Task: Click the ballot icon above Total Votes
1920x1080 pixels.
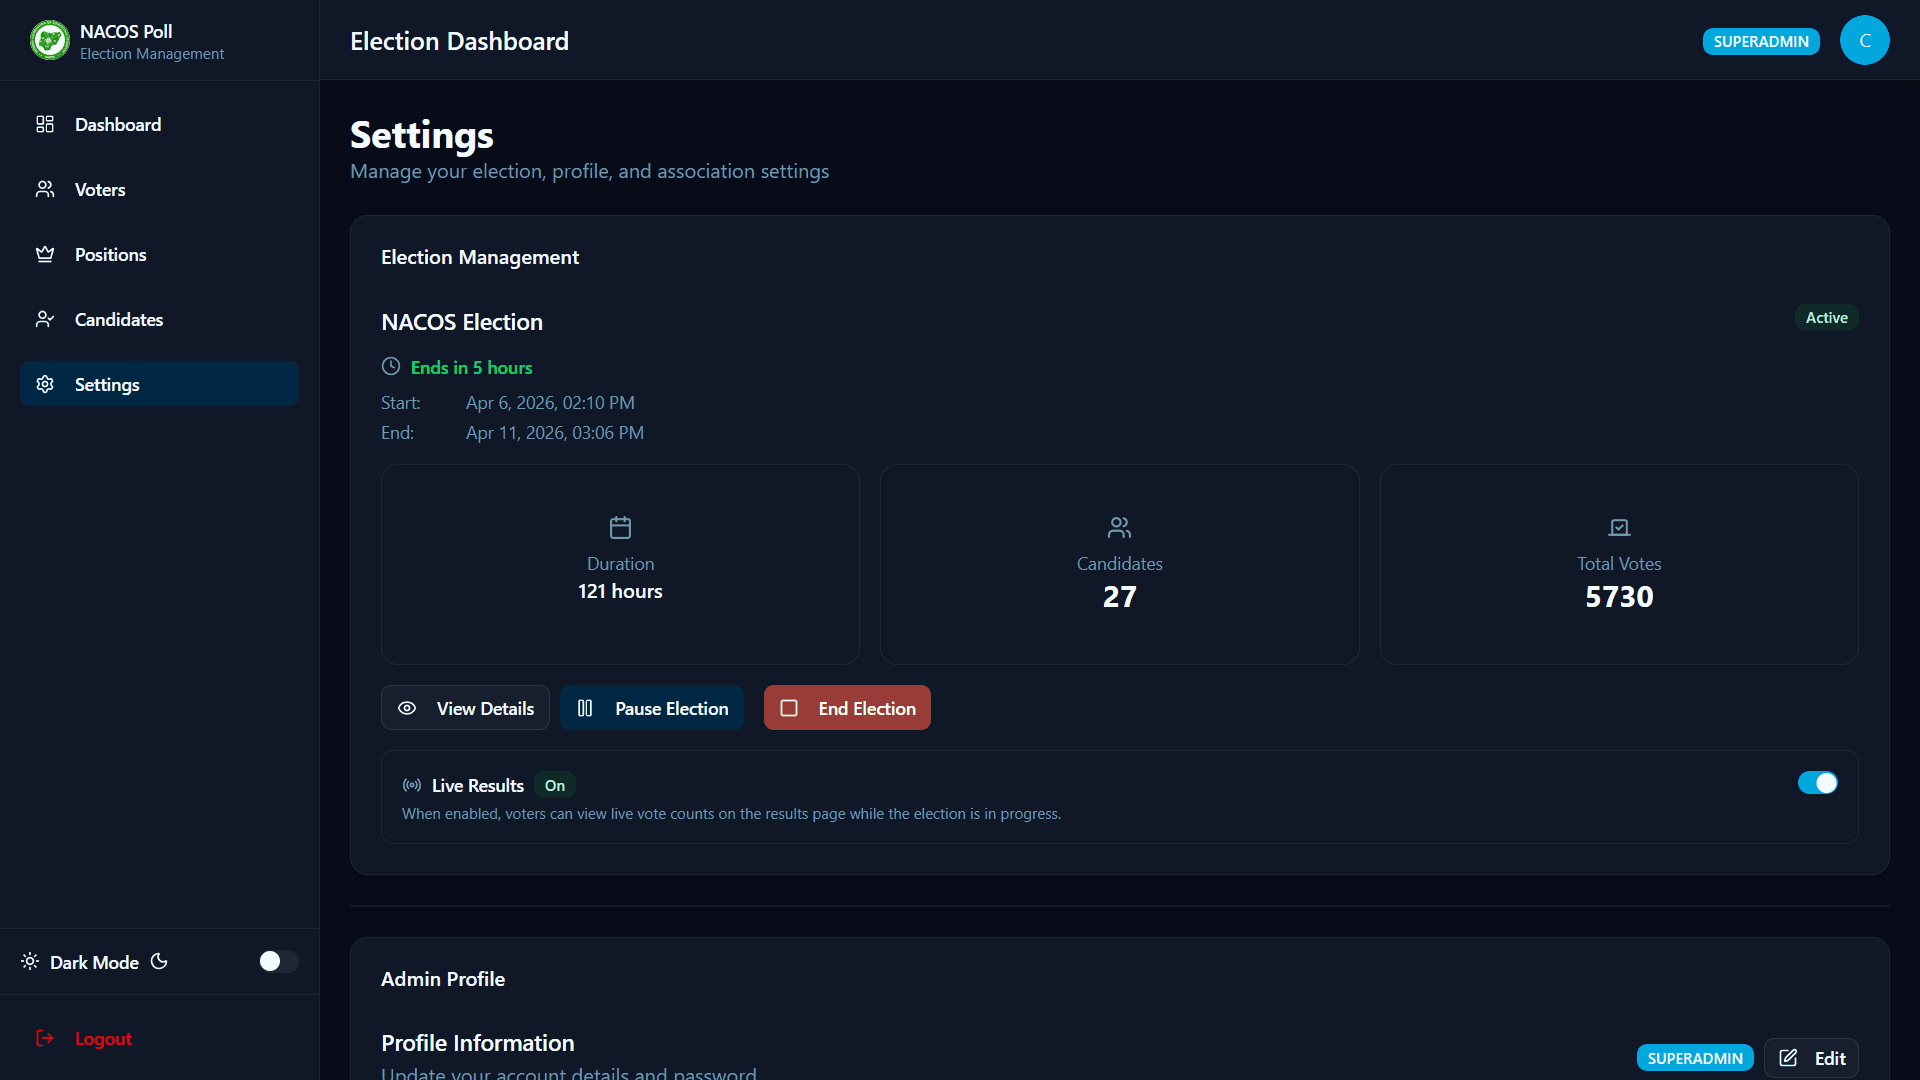Action: [x=1619, y=527]
